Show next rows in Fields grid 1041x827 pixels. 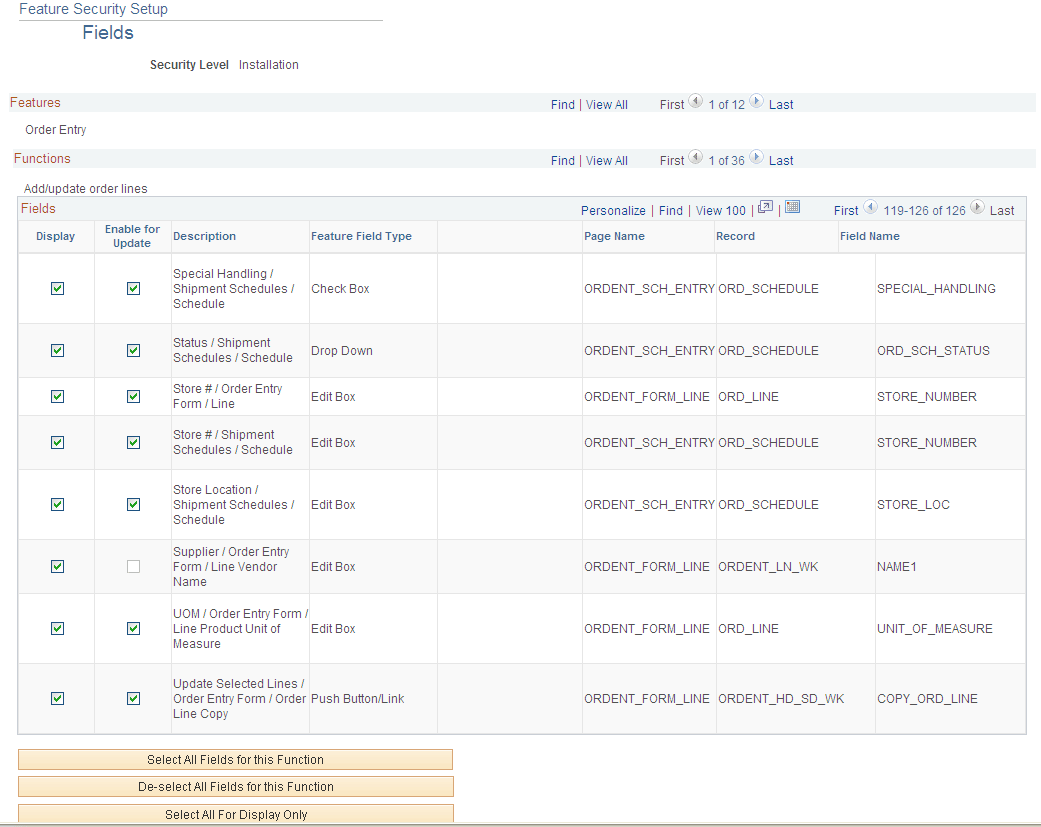coord(977,207)
